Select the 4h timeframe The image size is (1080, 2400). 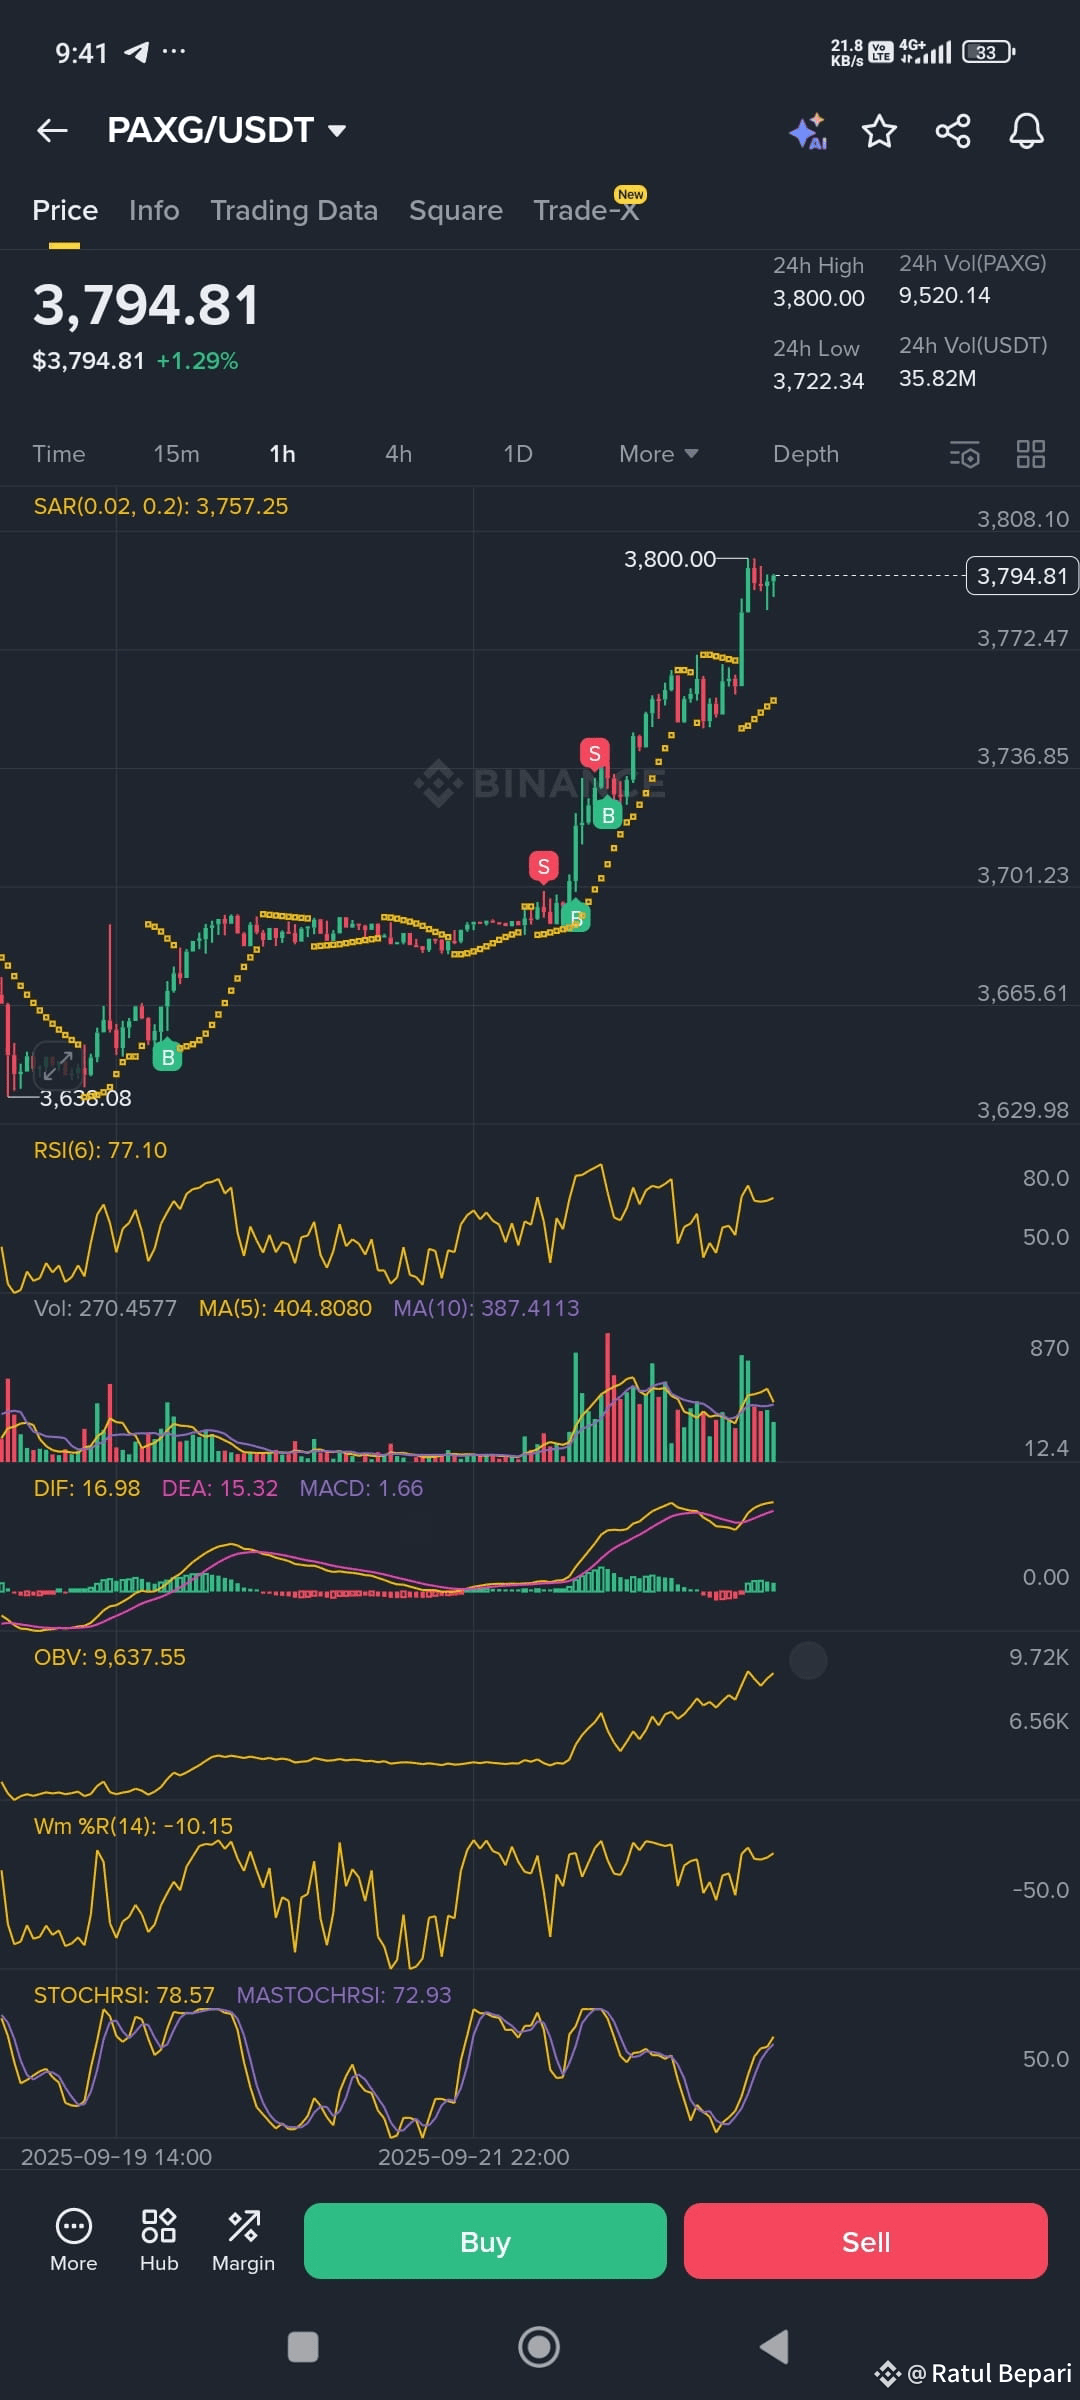[x=398, y=454]
